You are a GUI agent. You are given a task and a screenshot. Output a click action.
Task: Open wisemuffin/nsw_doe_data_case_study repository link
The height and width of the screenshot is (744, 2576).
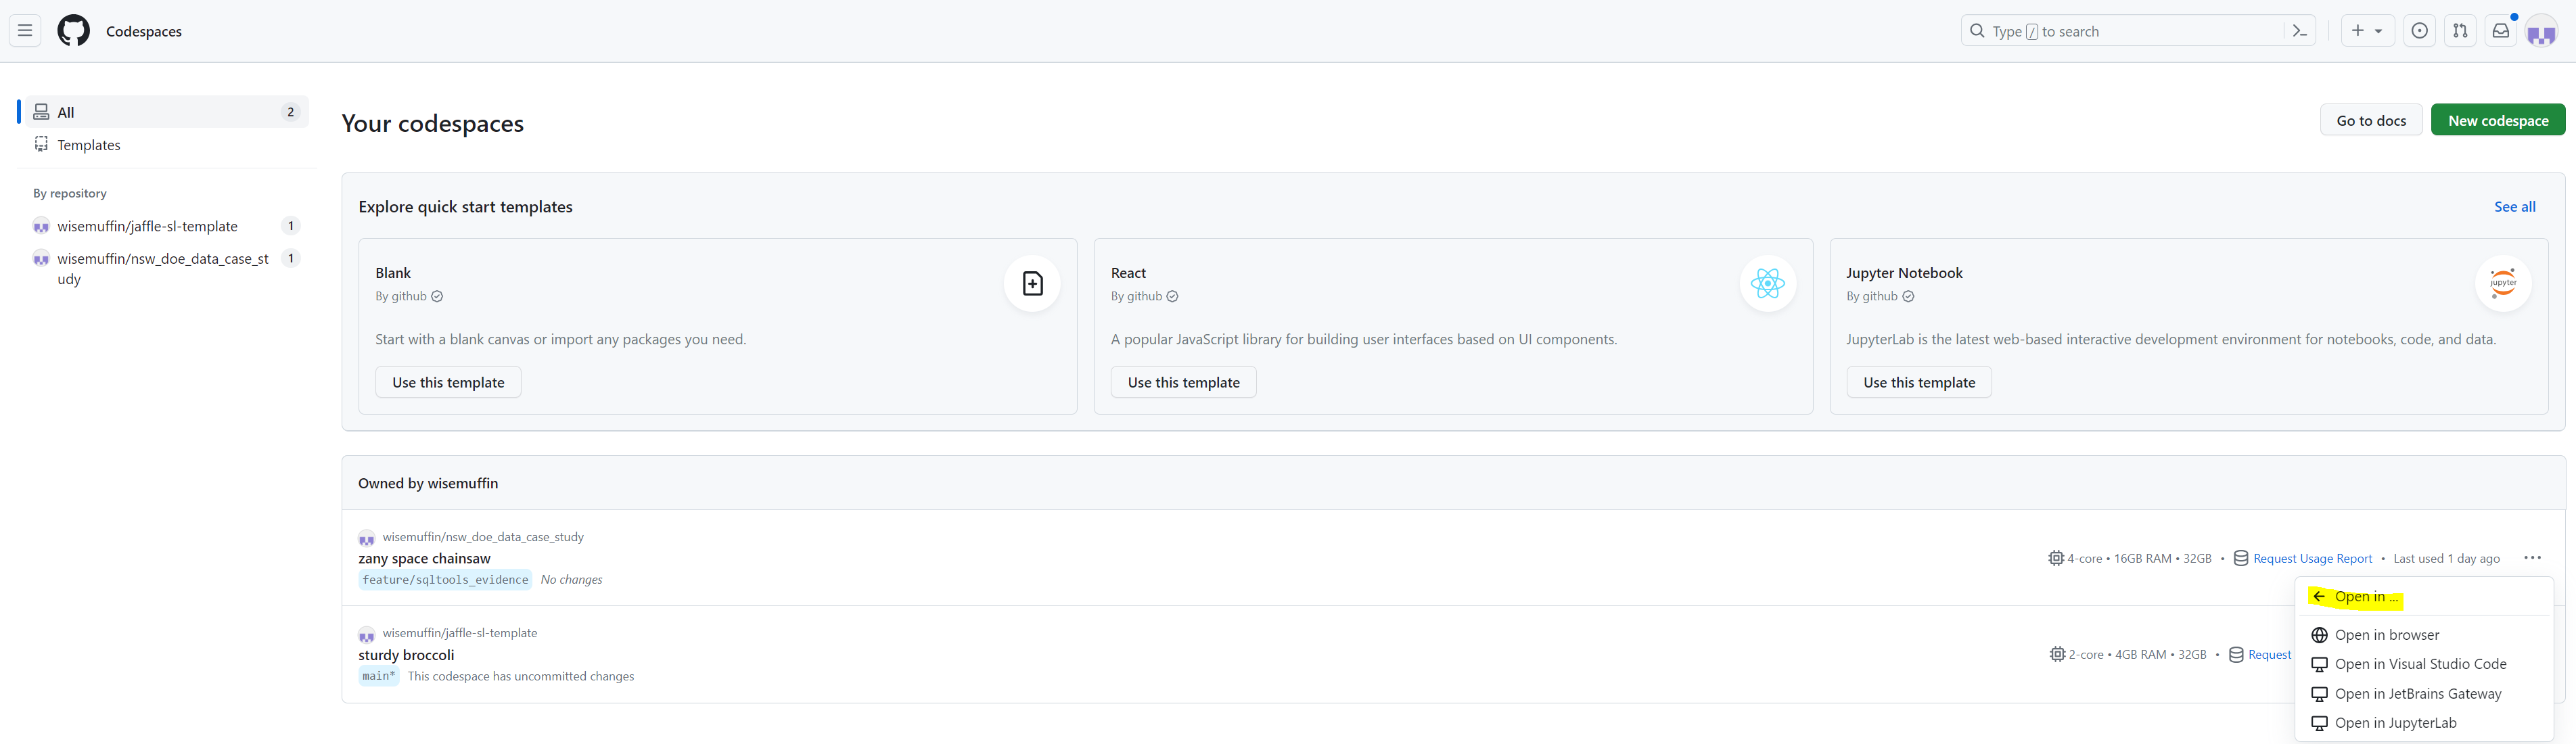click(x=483, y=537)
